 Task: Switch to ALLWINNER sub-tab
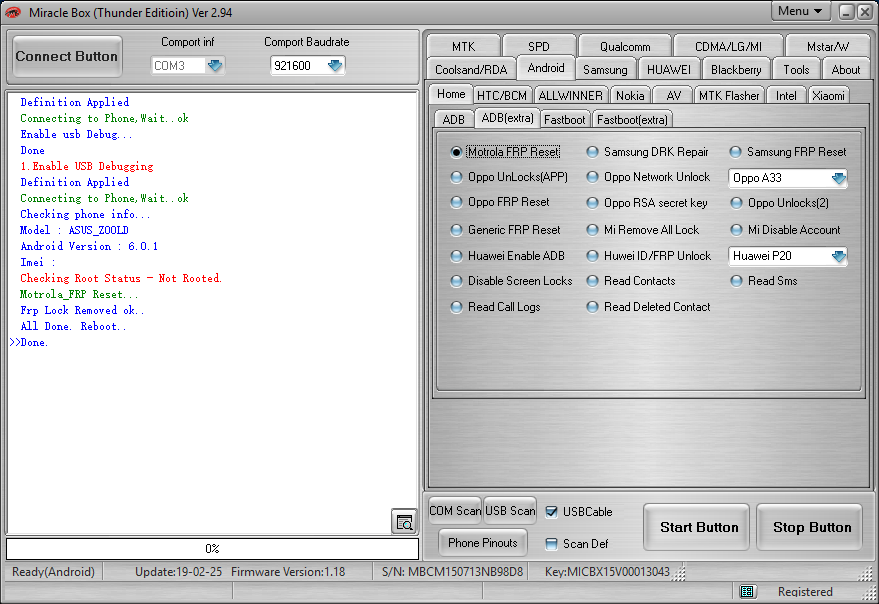(570, 95)
